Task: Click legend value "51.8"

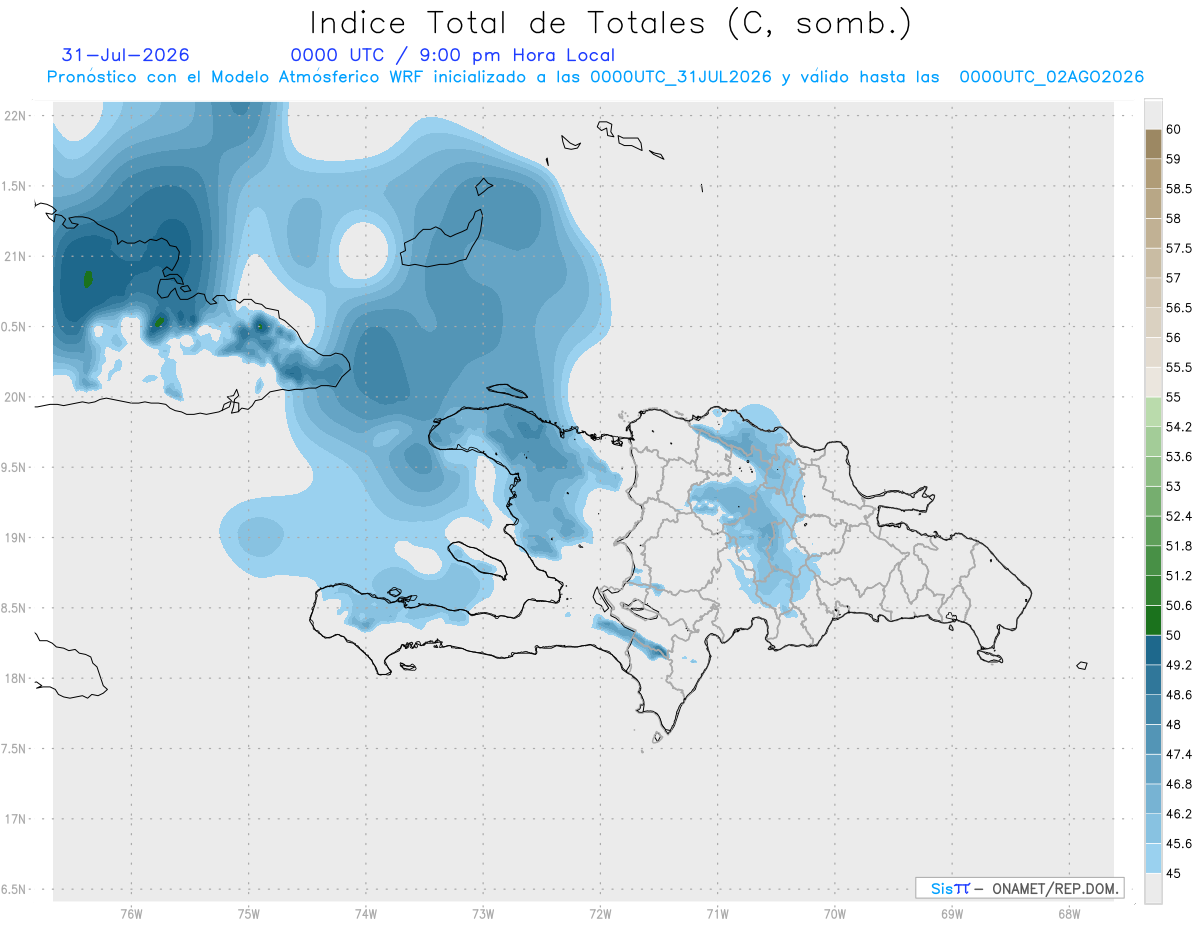Action: [x=1179, y=546]
